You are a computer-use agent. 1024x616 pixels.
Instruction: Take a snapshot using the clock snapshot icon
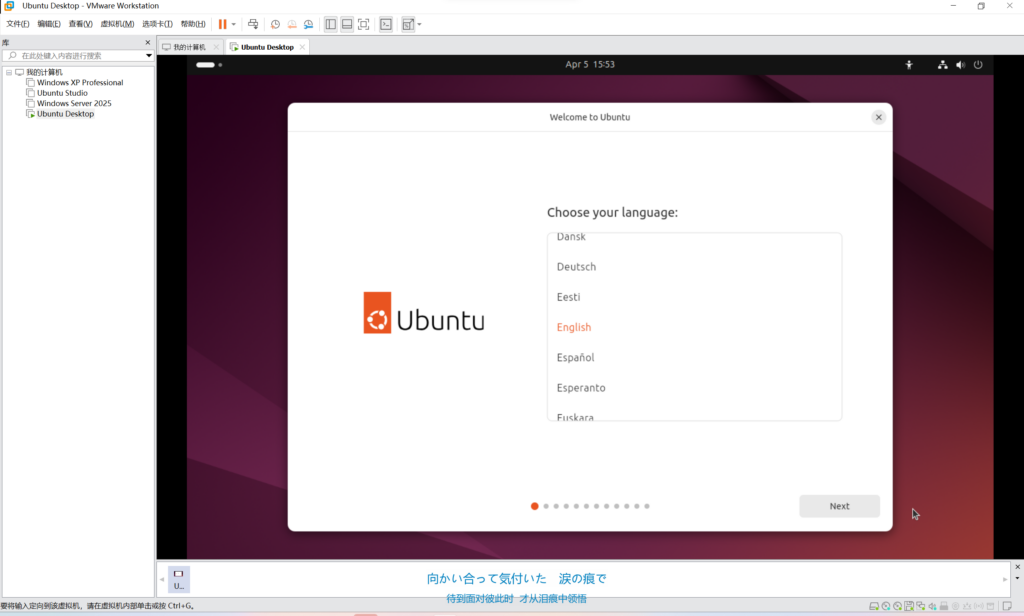click(x=276, y=24)
